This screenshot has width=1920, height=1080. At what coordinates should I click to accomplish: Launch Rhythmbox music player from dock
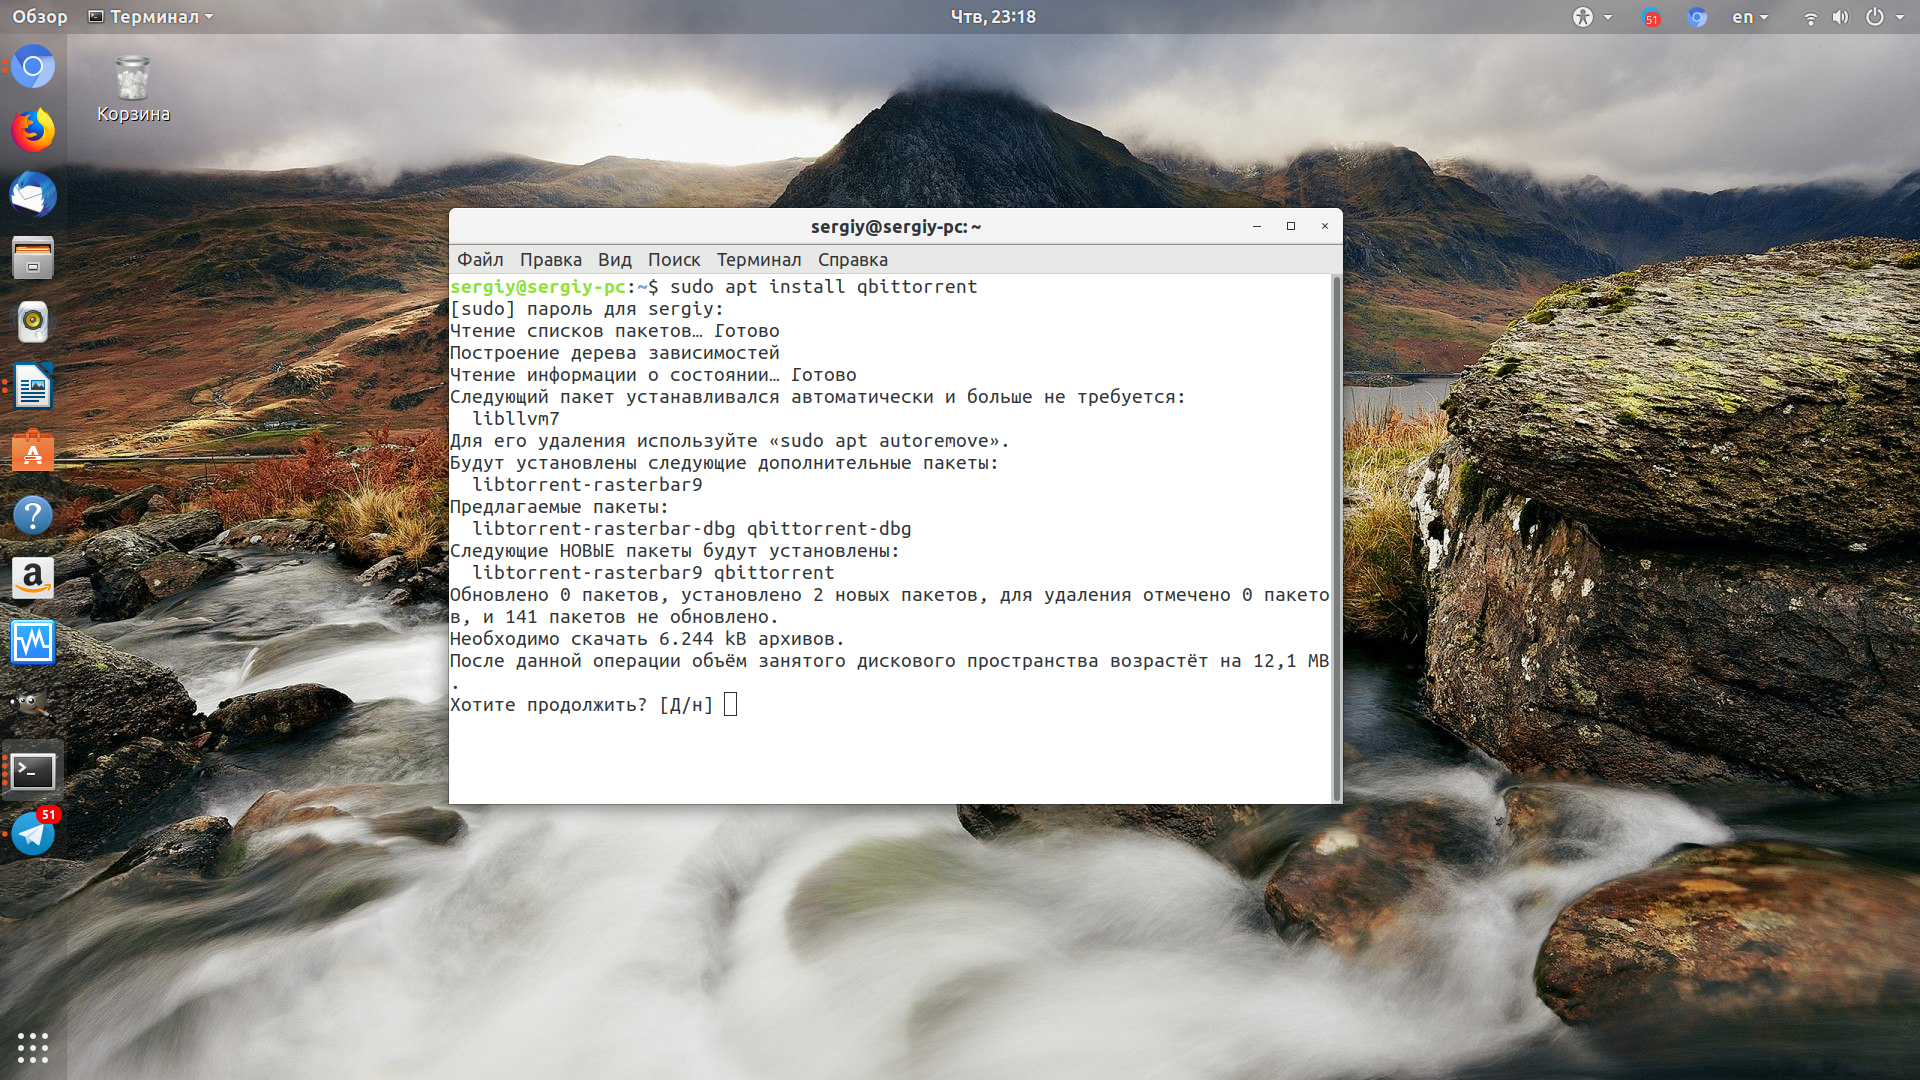33,322
